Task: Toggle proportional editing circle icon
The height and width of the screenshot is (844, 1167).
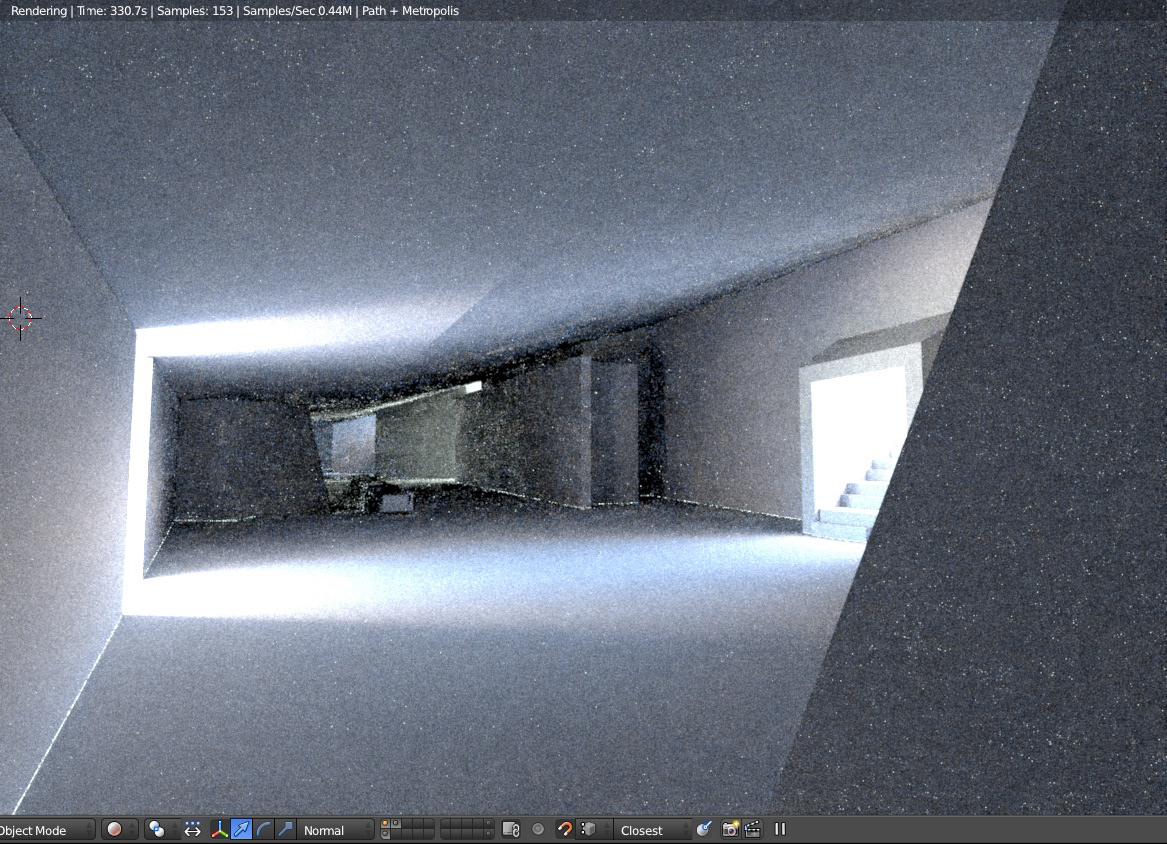Action: (x=538, y=830)
